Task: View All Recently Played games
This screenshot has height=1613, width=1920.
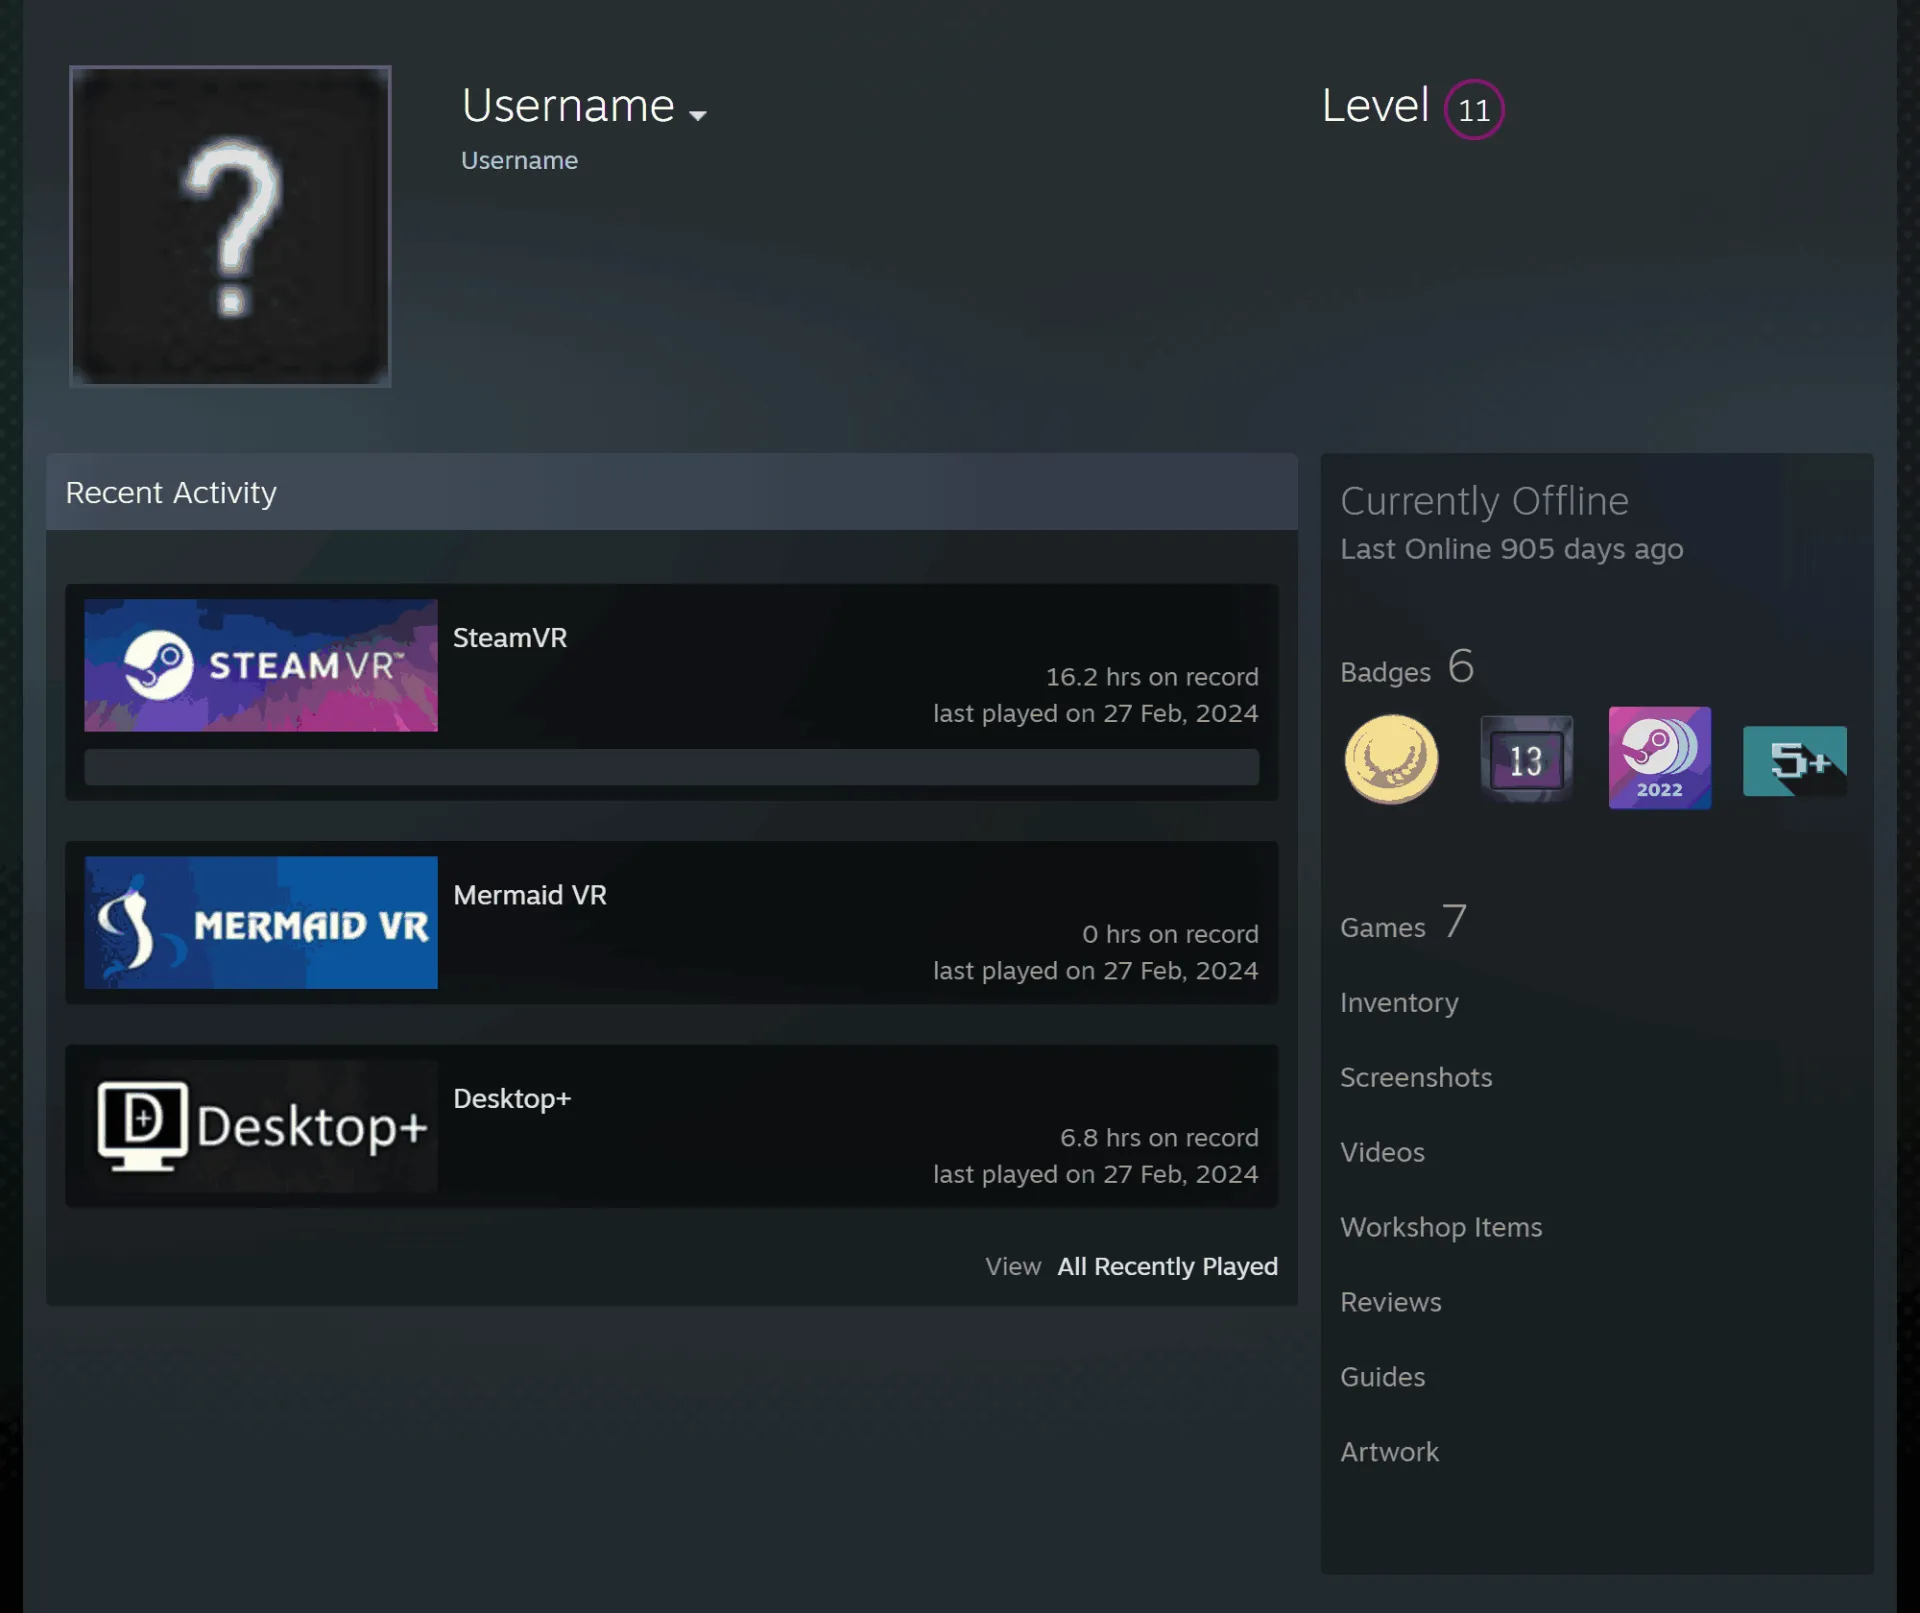Action: click(x=1167, y=1266)
